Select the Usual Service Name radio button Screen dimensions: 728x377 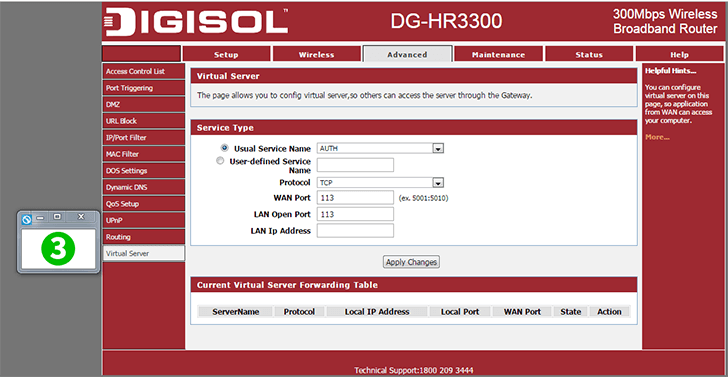click(x=225, y=148)
